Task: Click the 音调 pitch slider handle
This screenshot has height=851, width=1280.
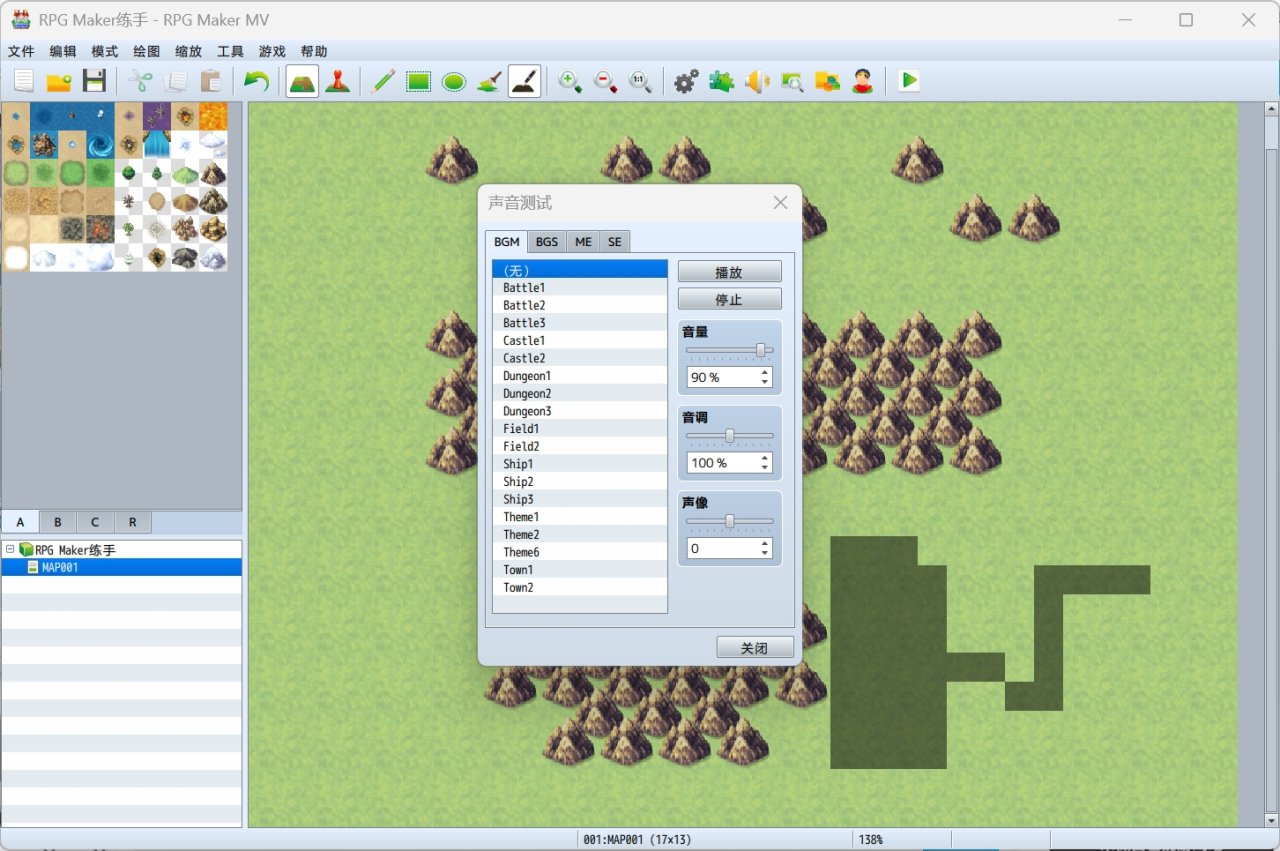Action: click(730, 435)
